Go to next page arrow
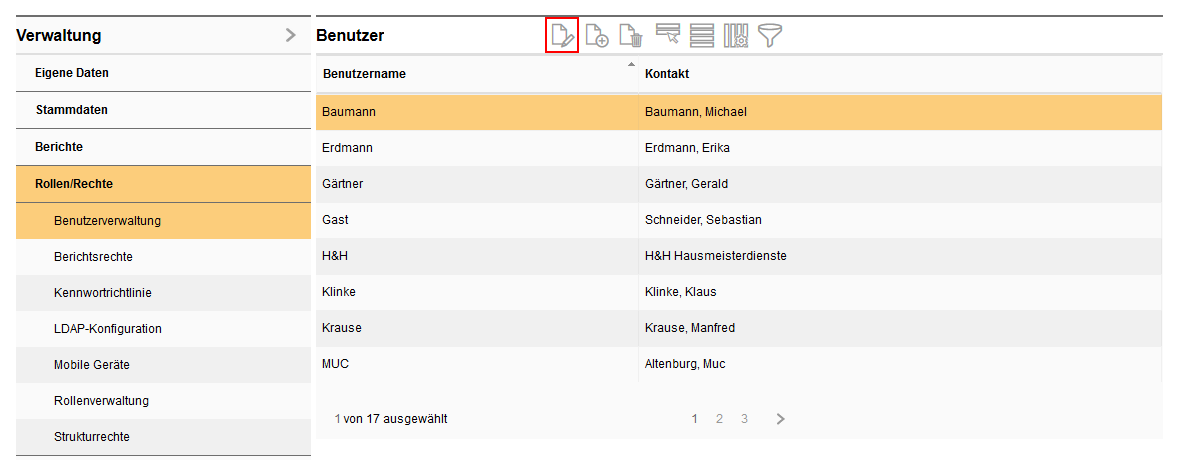Image resolution: width=1183 pixels, height=460 pixels. (x=781, y=419)
